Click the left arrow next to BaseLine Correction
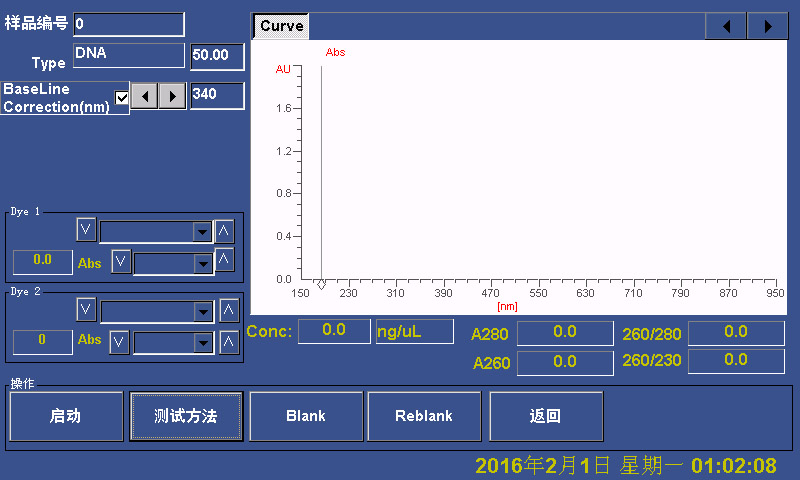Image resolution: width=800 pixels, height=480 pixels. click(145, 97)
